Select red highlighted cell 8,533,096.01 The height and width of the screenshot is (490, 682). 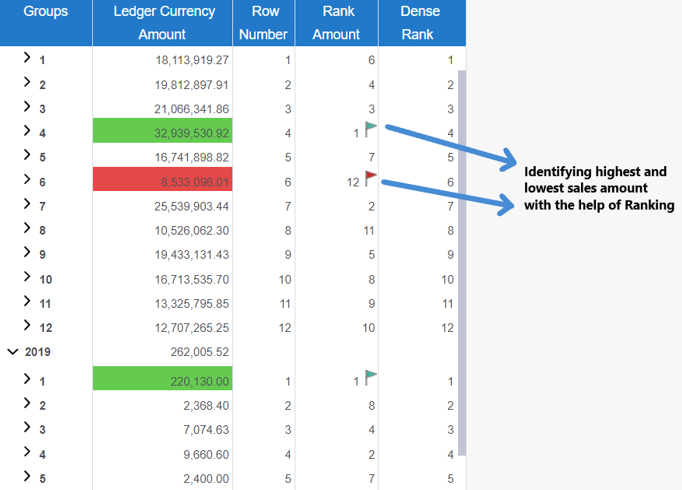click(x=163, y=181)
